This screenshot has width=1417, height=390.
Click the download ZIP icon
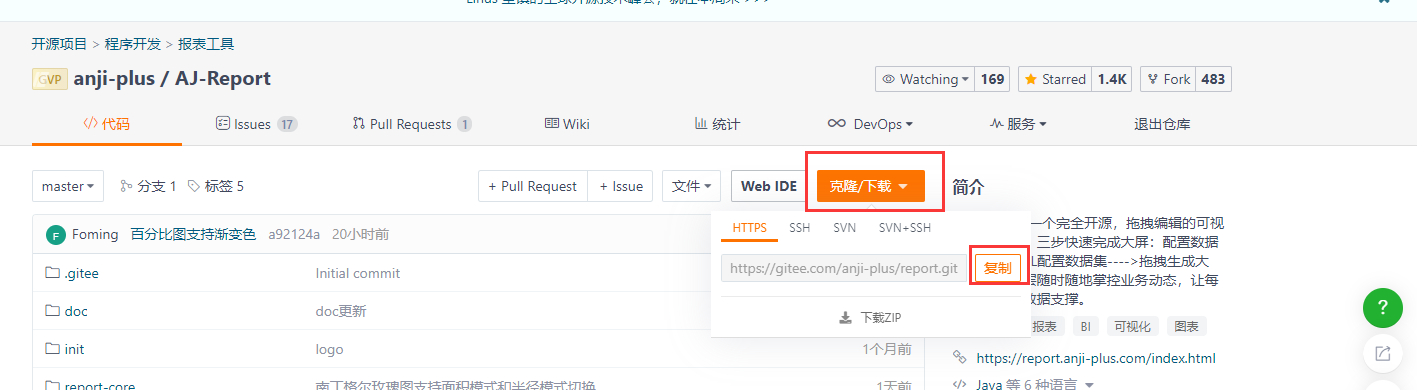pos(845,318)
